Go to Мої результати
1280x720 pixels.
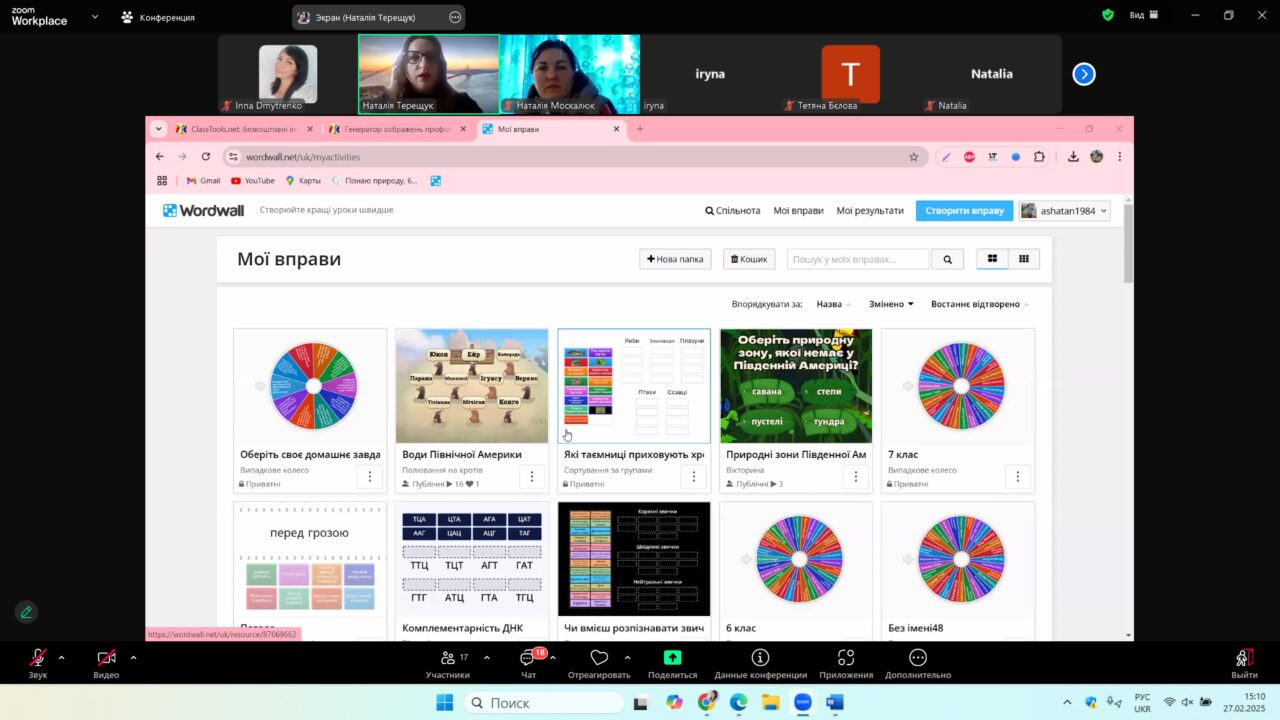tap(870, 211)
